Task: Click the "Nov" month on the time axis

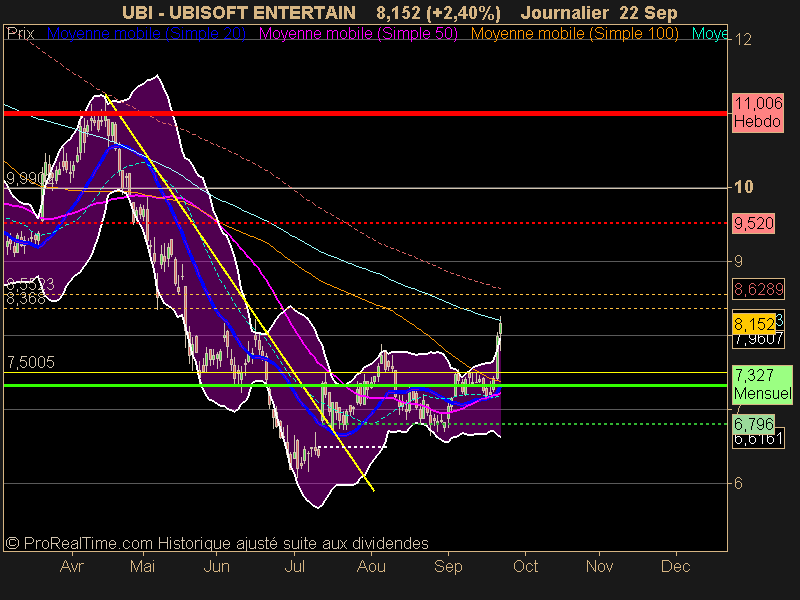Action: click(599, 566)
